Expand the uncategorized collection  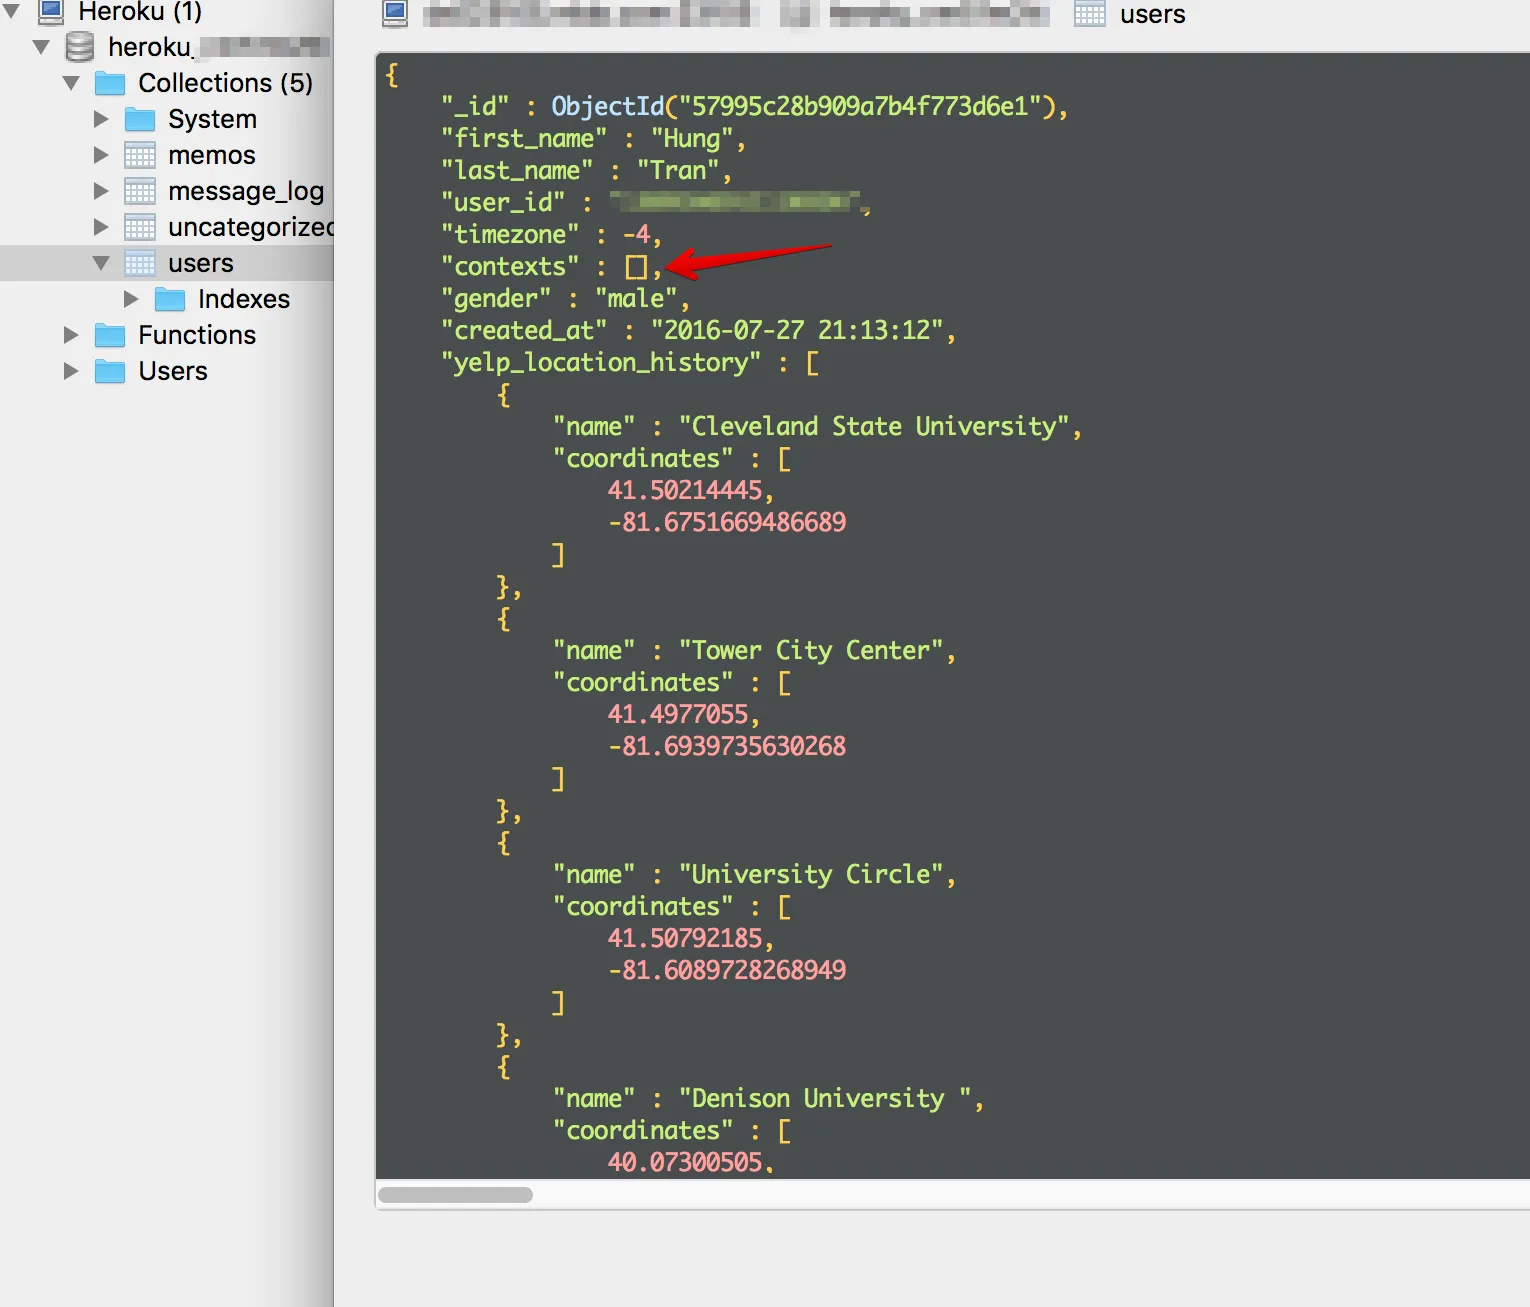coord(101,227)
